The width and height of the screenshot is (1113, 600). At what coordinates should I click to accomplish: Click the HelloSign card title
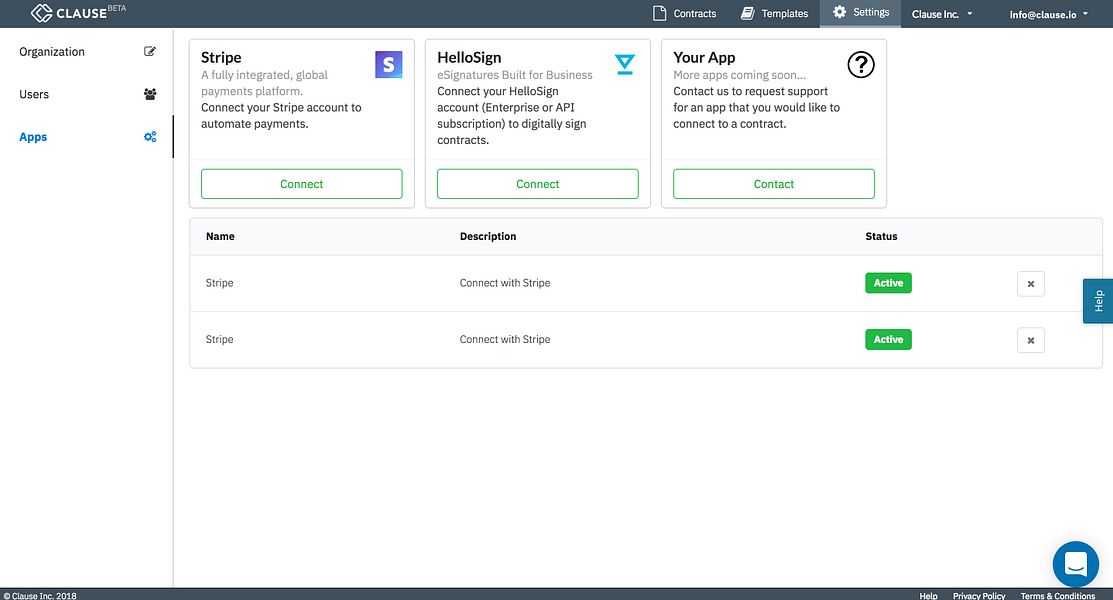click(469, 58)
